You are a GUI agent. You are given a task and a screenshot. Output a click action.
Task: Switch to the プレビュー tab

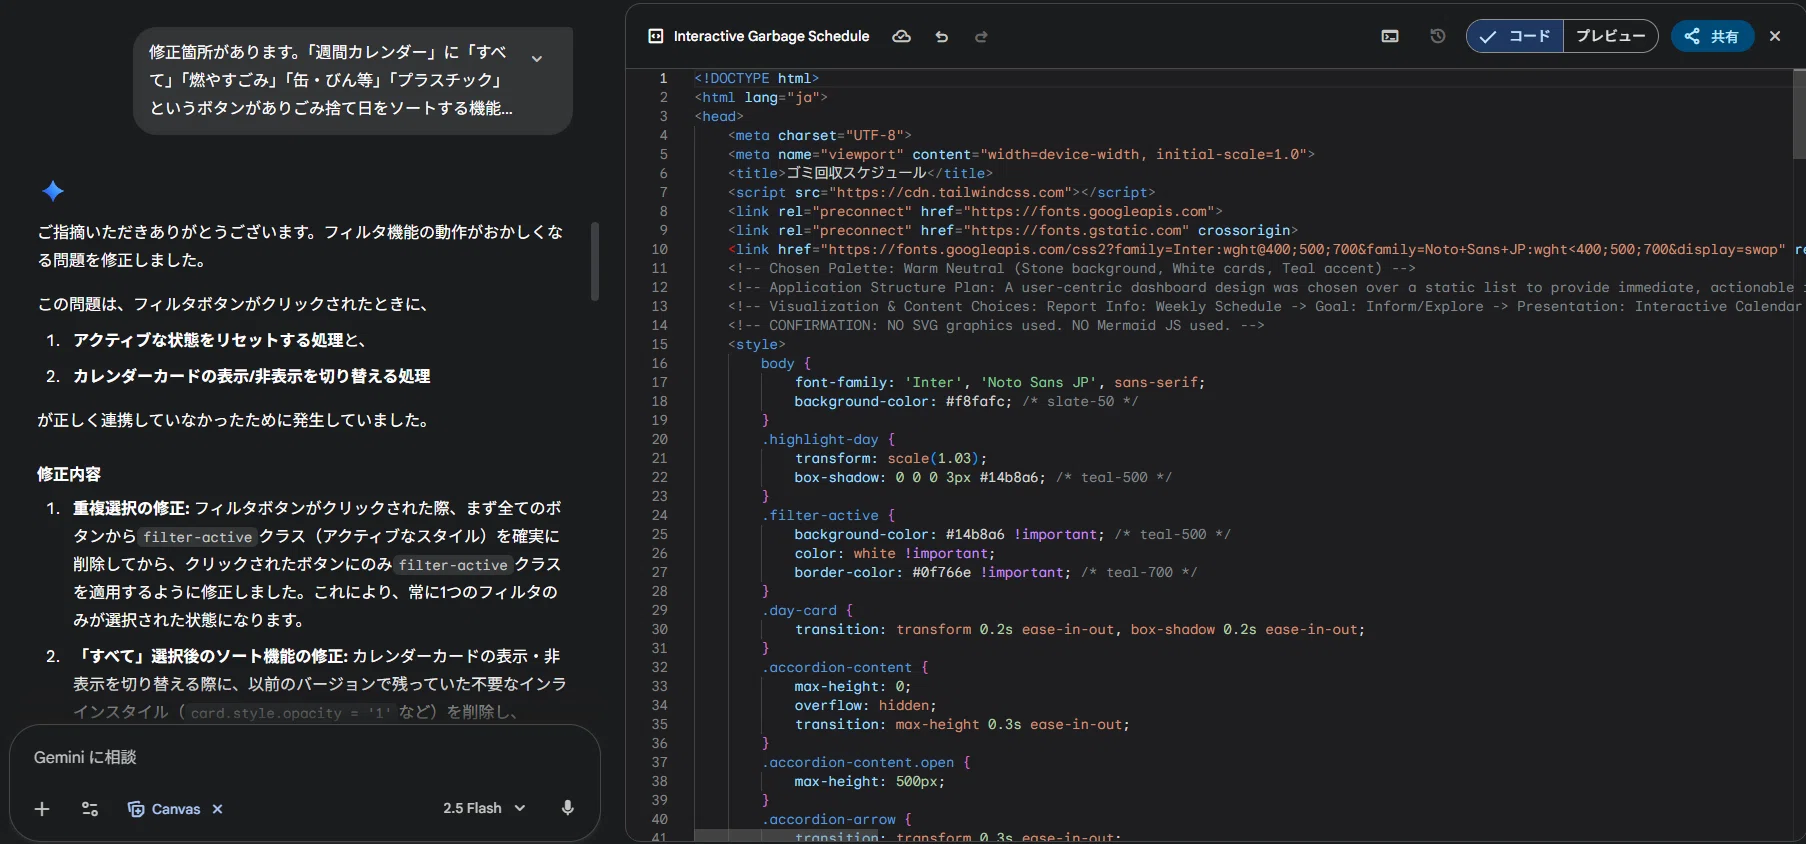point(1610,36)
